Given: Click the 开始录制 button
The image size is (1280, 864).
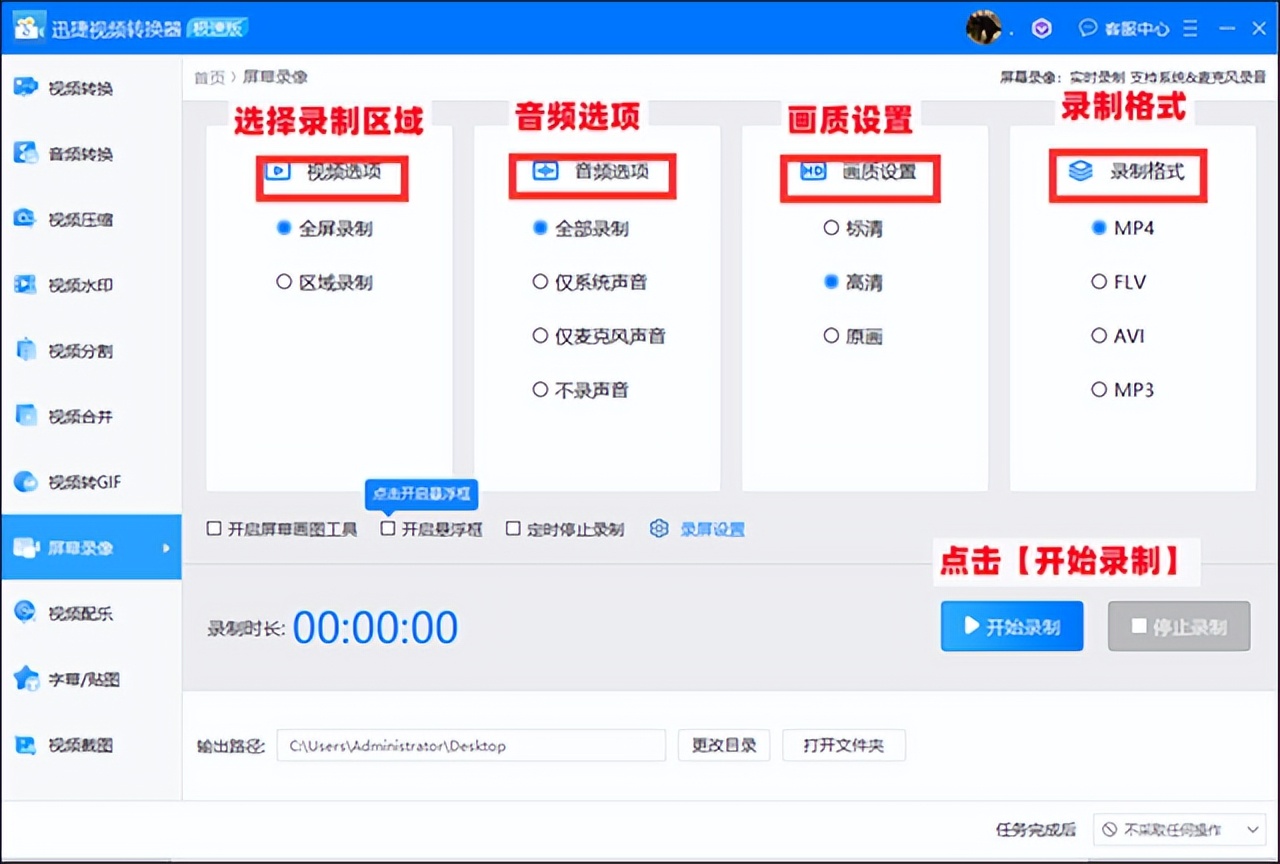Looking at the screenshot, I should (1011, 626).
